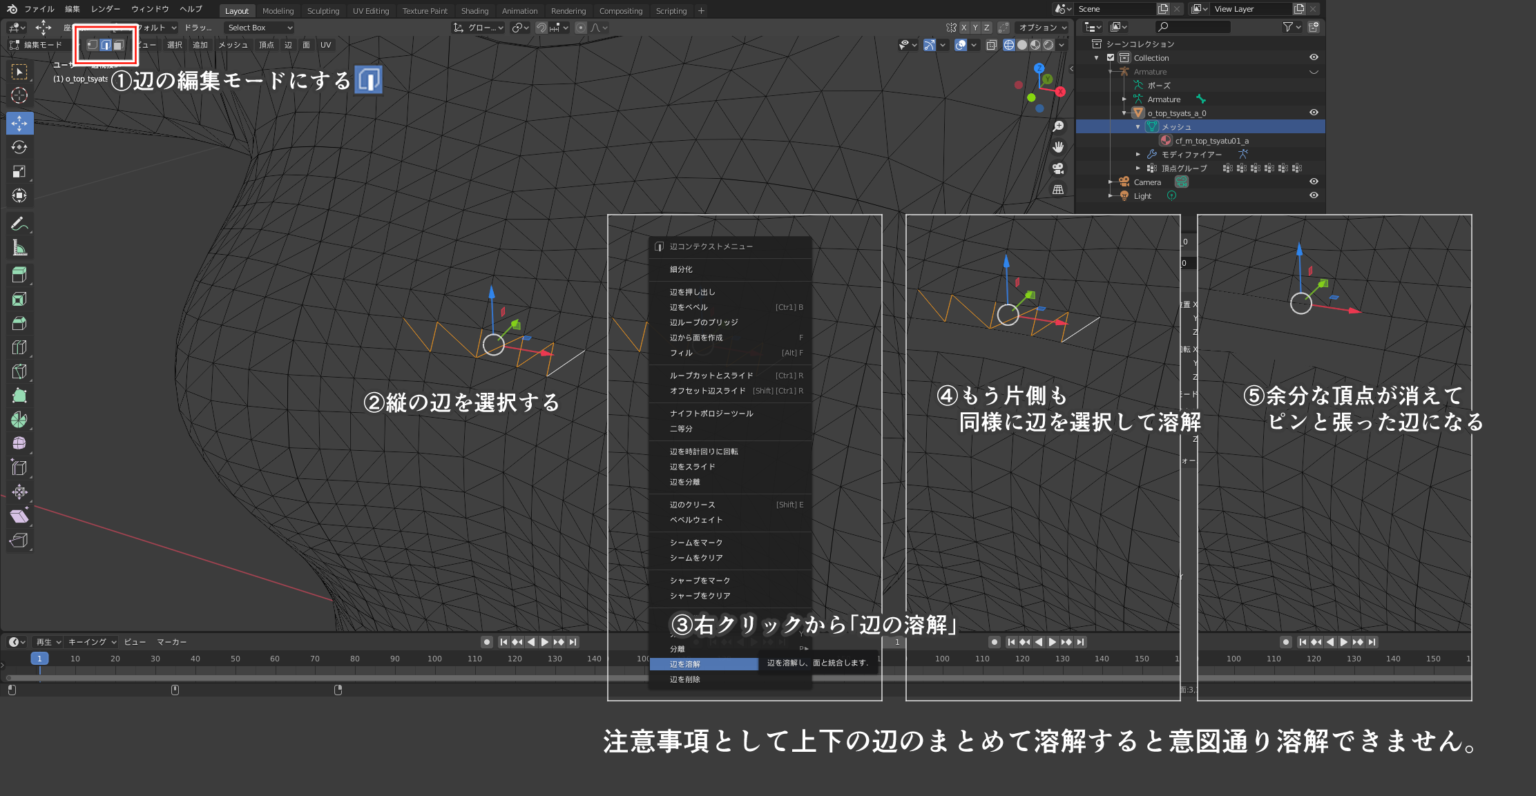
Task: Open the オプション dropdown
Action: tap(1040, 27)
